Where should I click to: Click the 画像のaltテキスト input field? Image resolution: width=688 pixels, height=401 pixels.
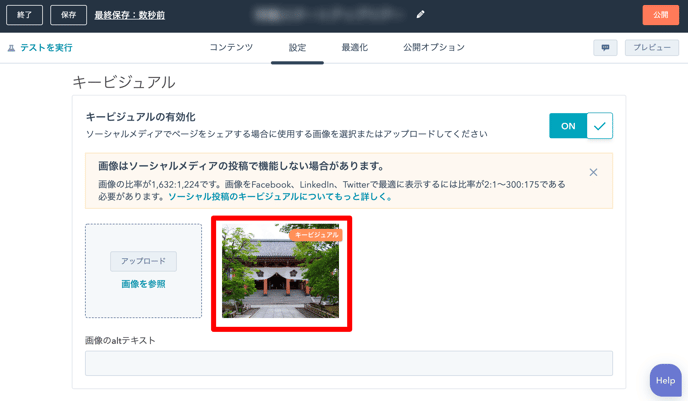[349, 363]
